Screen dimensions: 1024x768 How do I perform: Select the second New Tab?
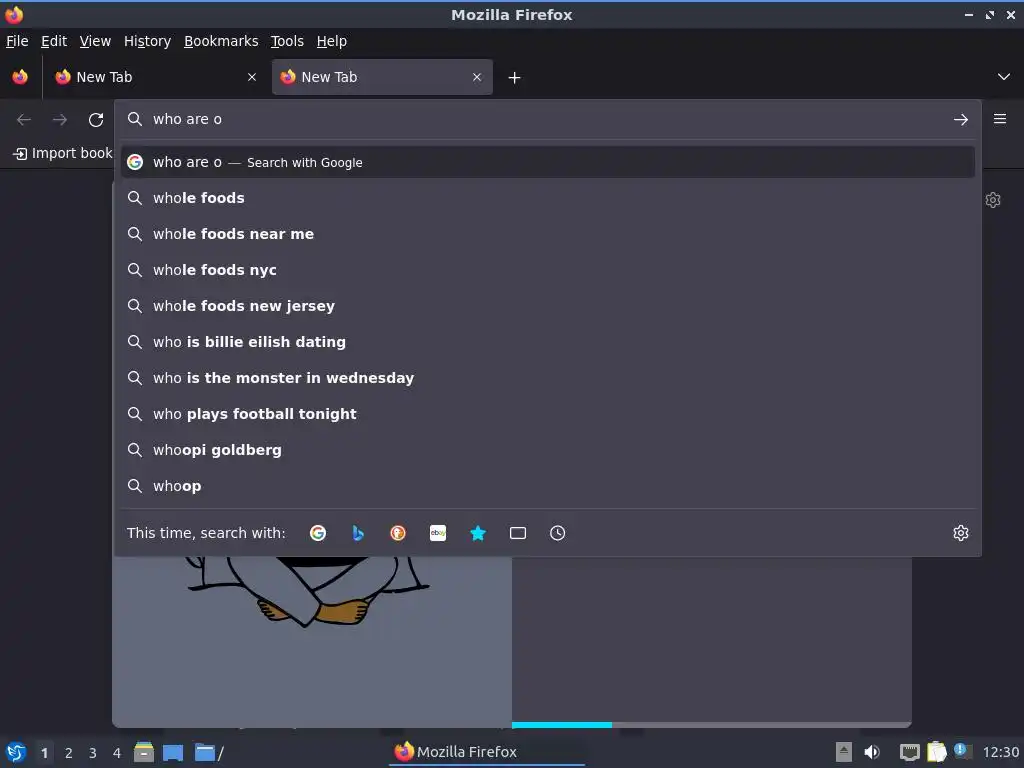[x=382, y=77]
